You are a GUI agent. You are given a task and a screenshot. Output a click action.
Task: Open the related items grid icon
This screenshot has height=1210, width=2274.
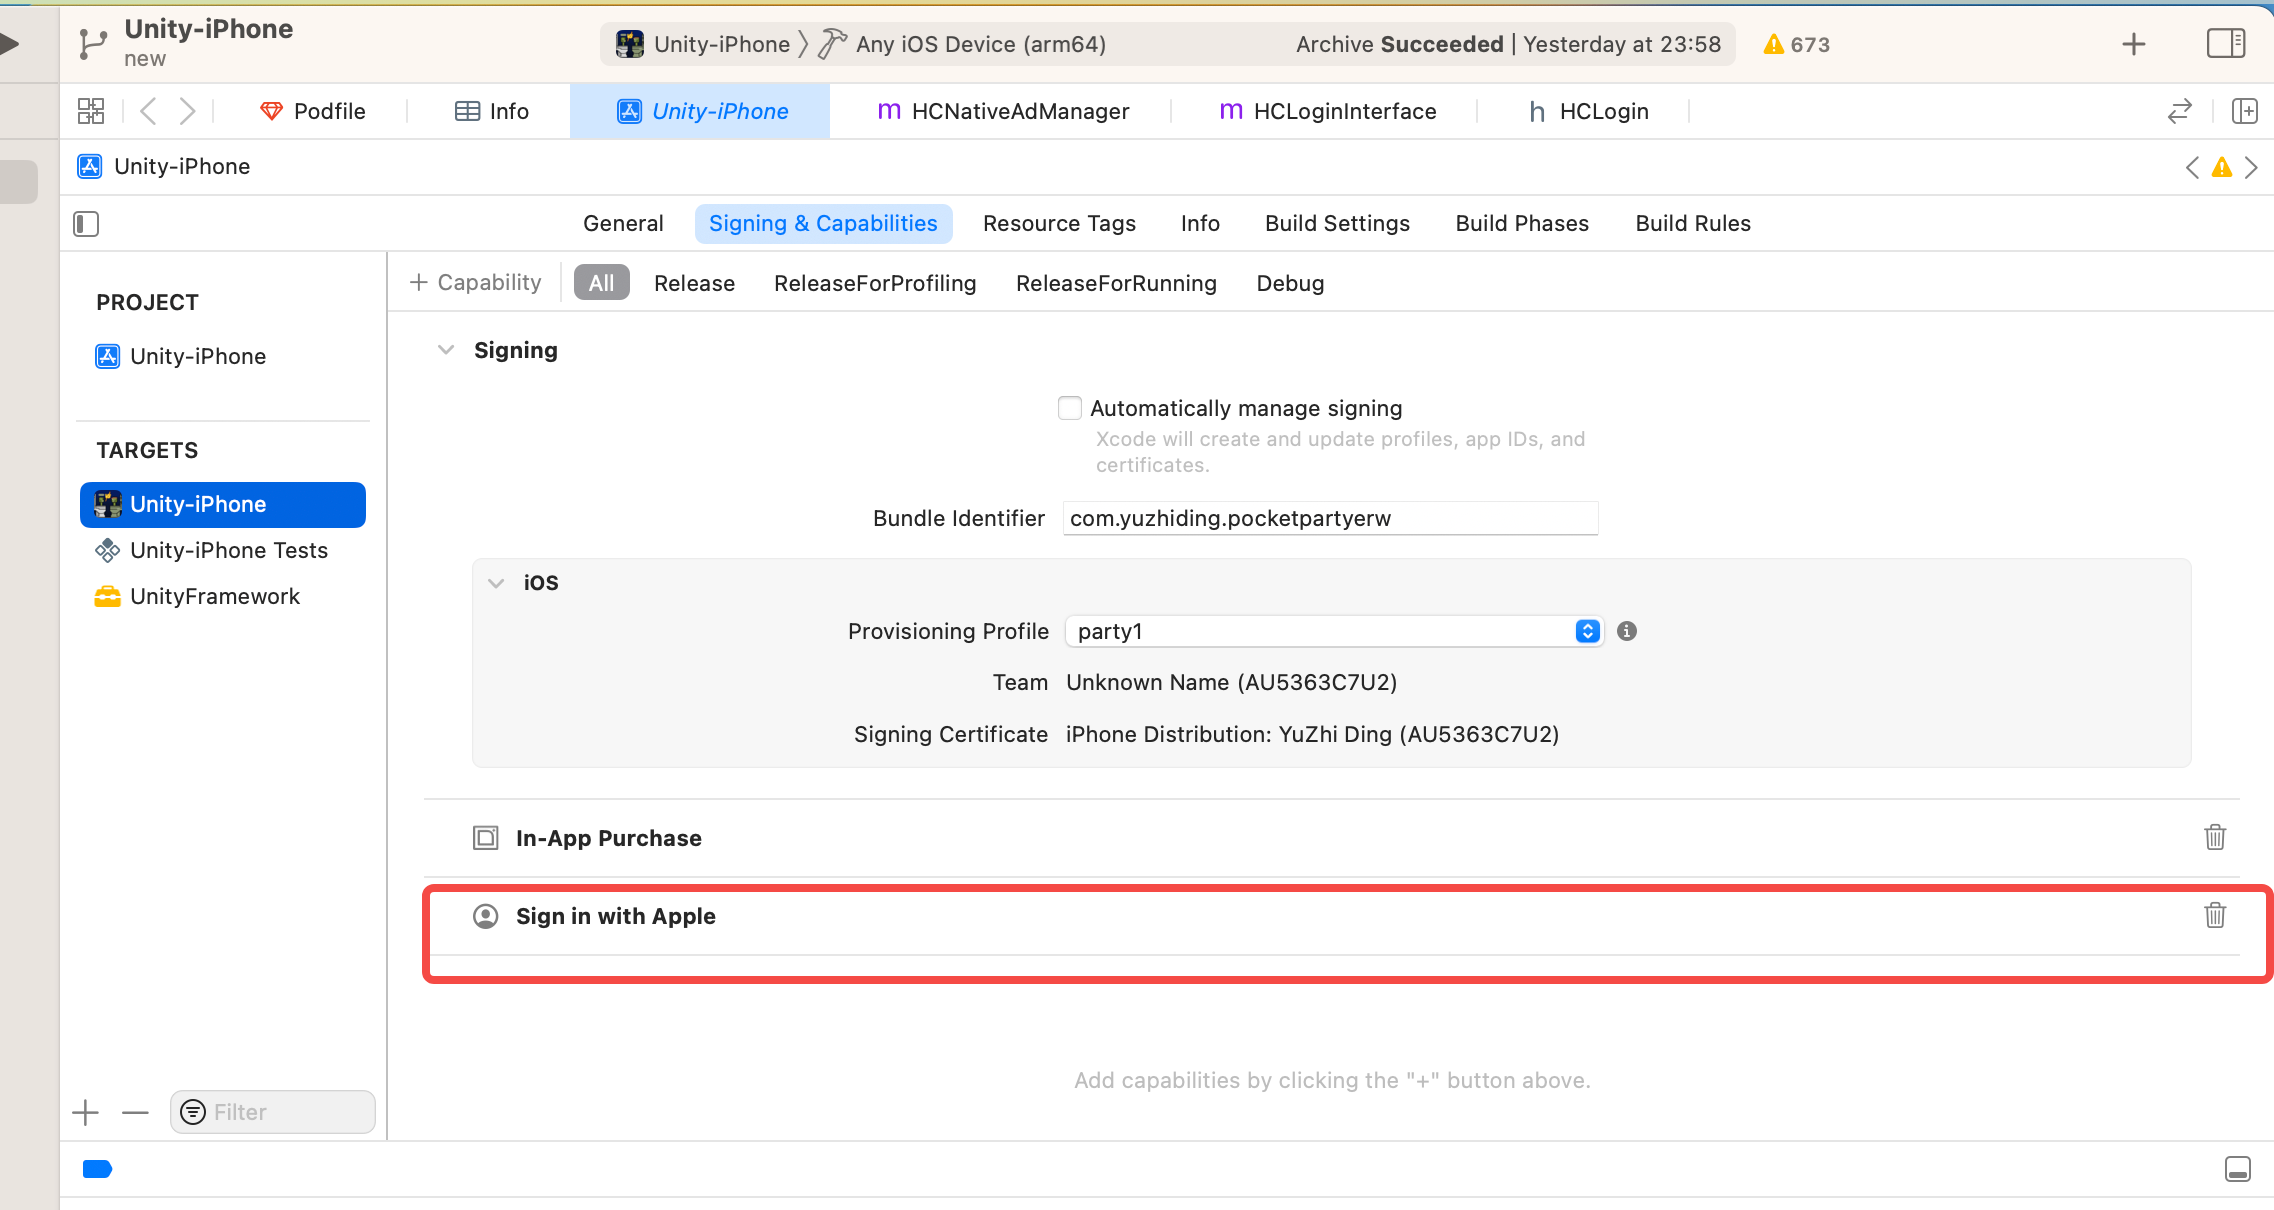pos(91,111)
